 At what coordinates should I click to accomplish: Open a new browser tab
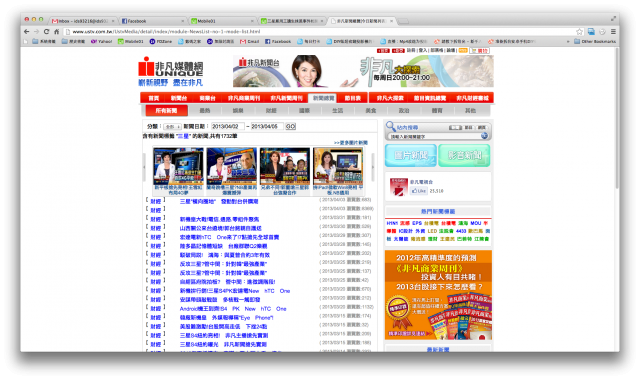(402, 21)
